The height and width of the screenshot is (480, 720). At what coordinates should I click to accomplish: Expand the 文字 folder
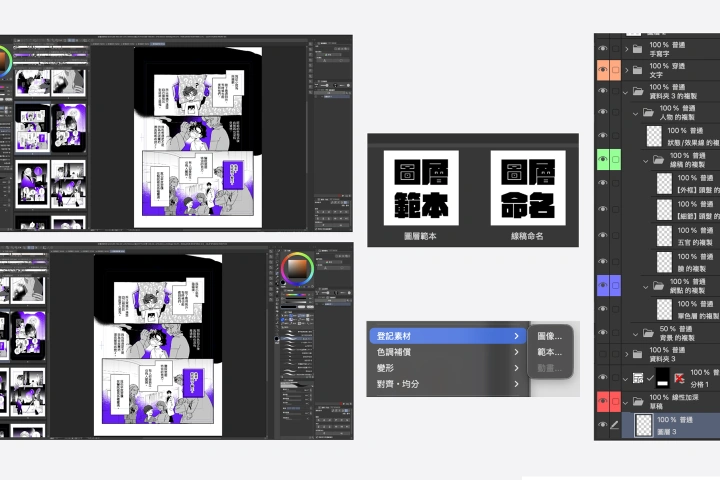click(x=626, y=70)
